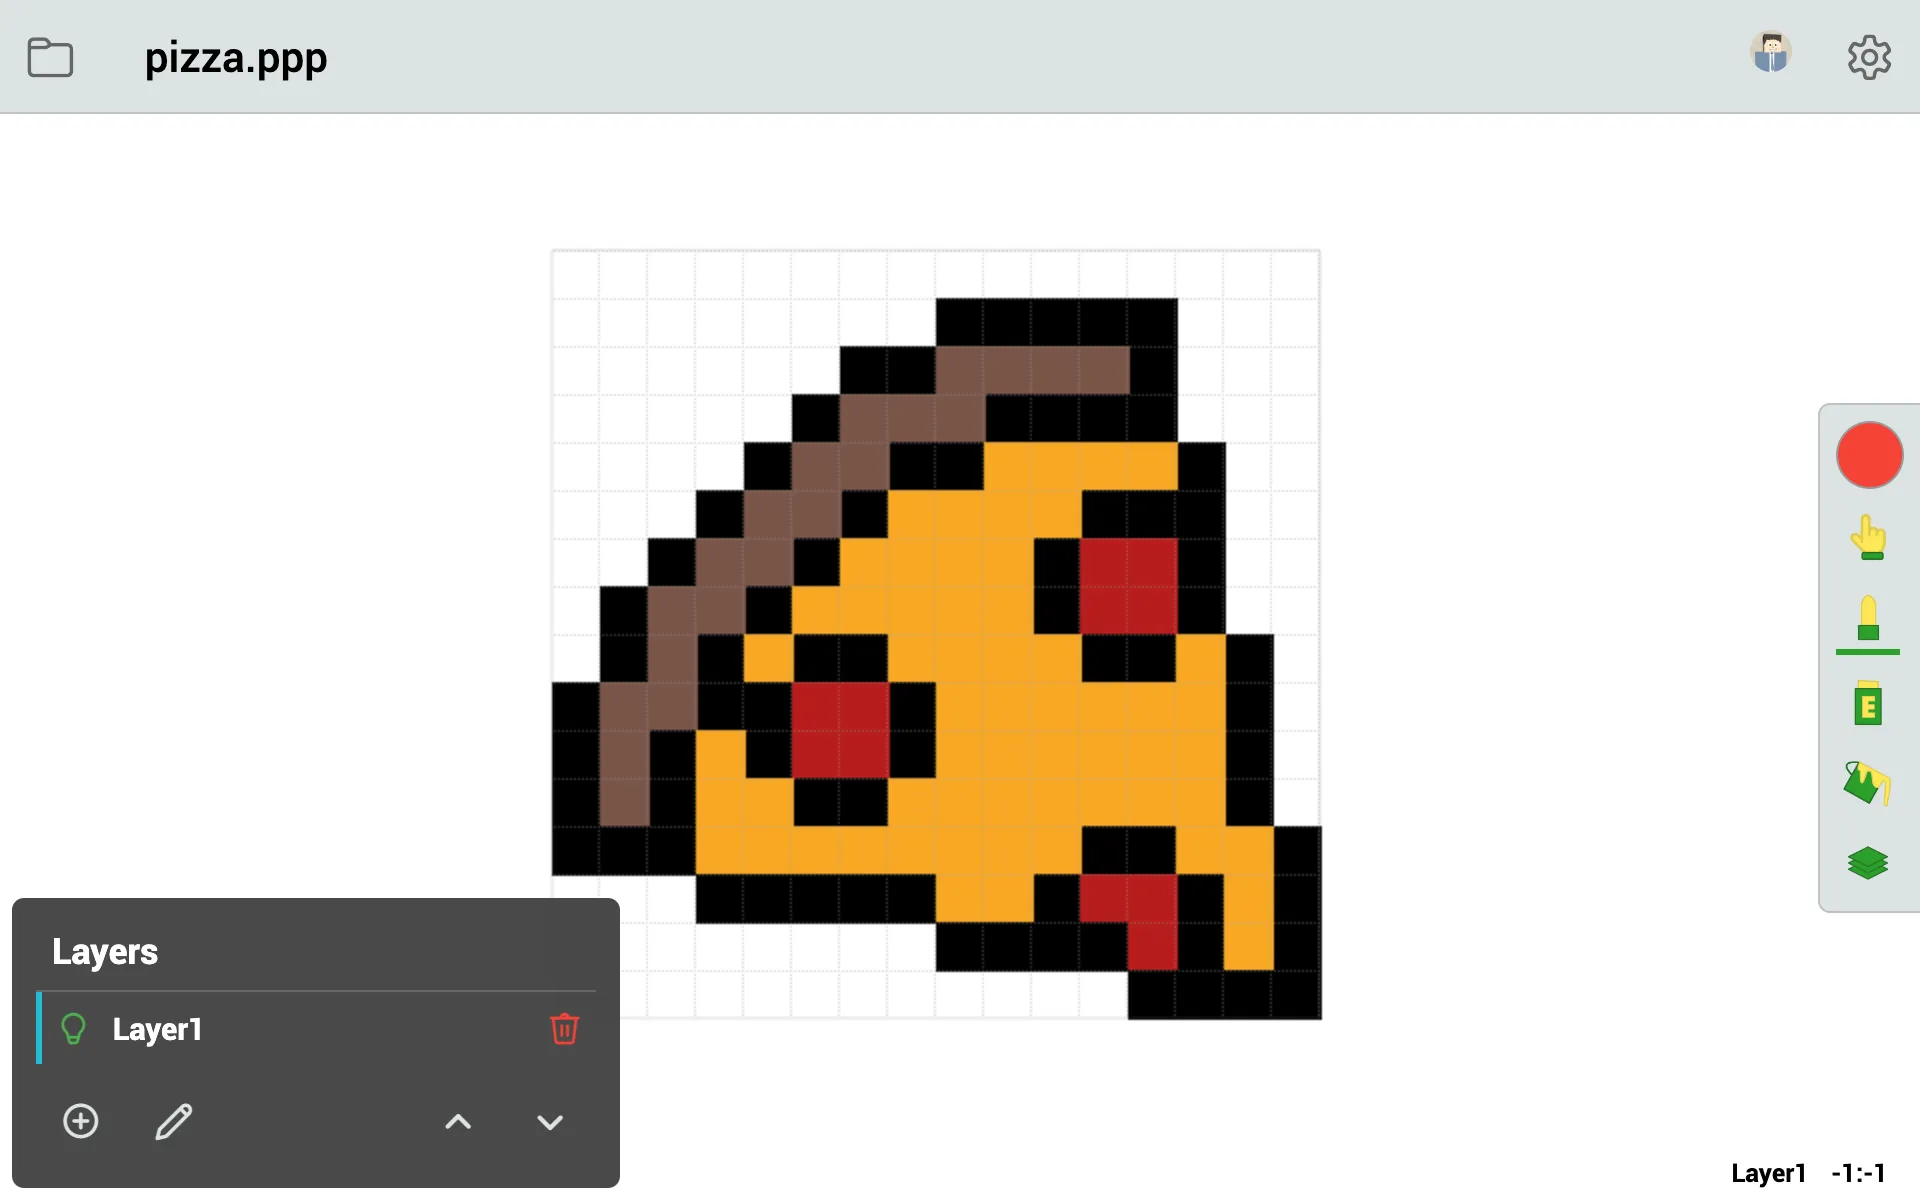Screen dimensions: 1920x1200
Task: Select the pointer/finger tool
Action: (1869, 536)
